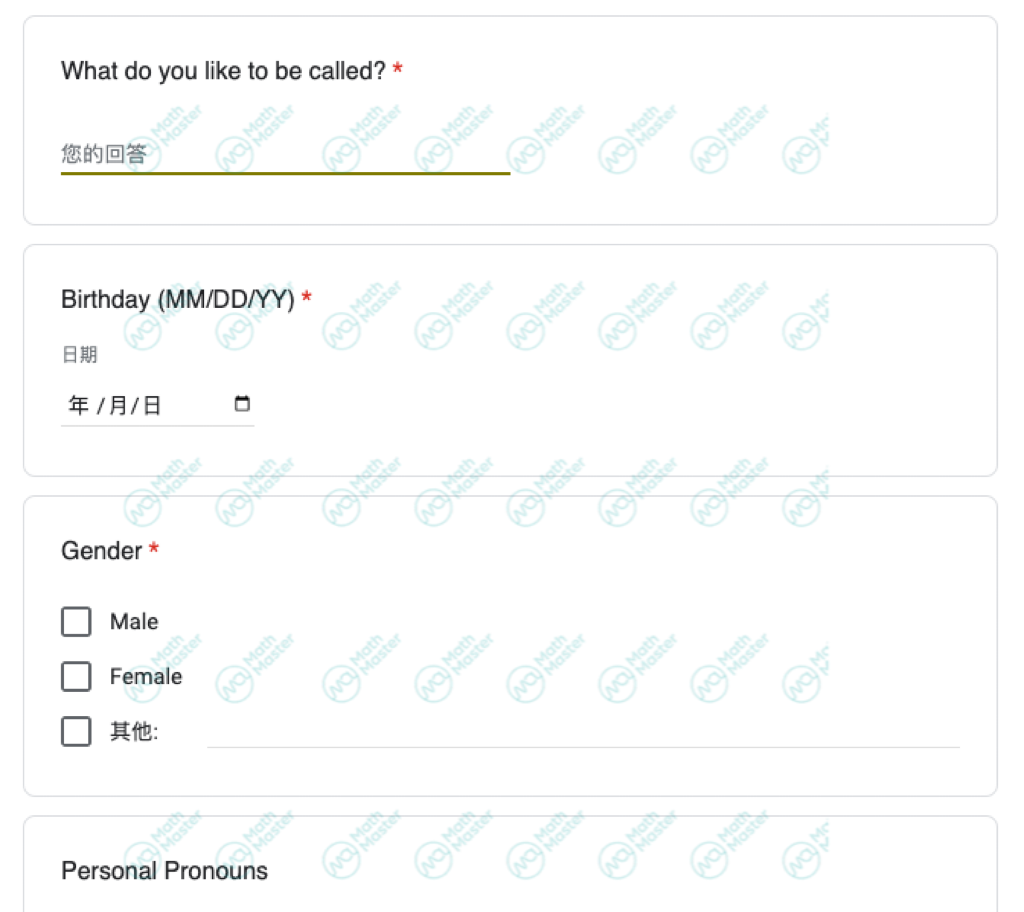
Task: Open the birthday calendar picker icon
Action: pos(242,404)
